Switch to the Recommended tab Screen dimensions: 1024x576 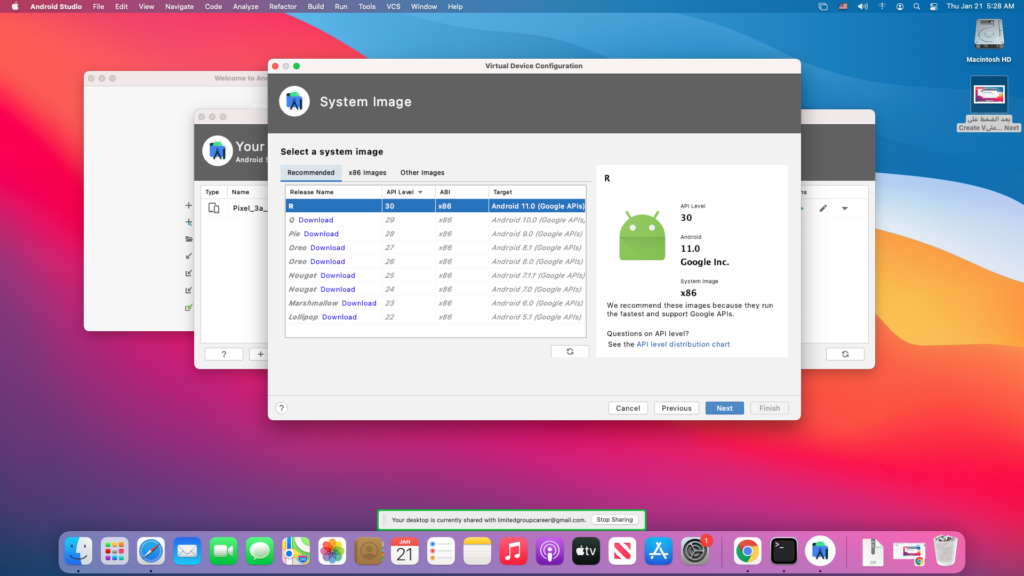[311, 172]
